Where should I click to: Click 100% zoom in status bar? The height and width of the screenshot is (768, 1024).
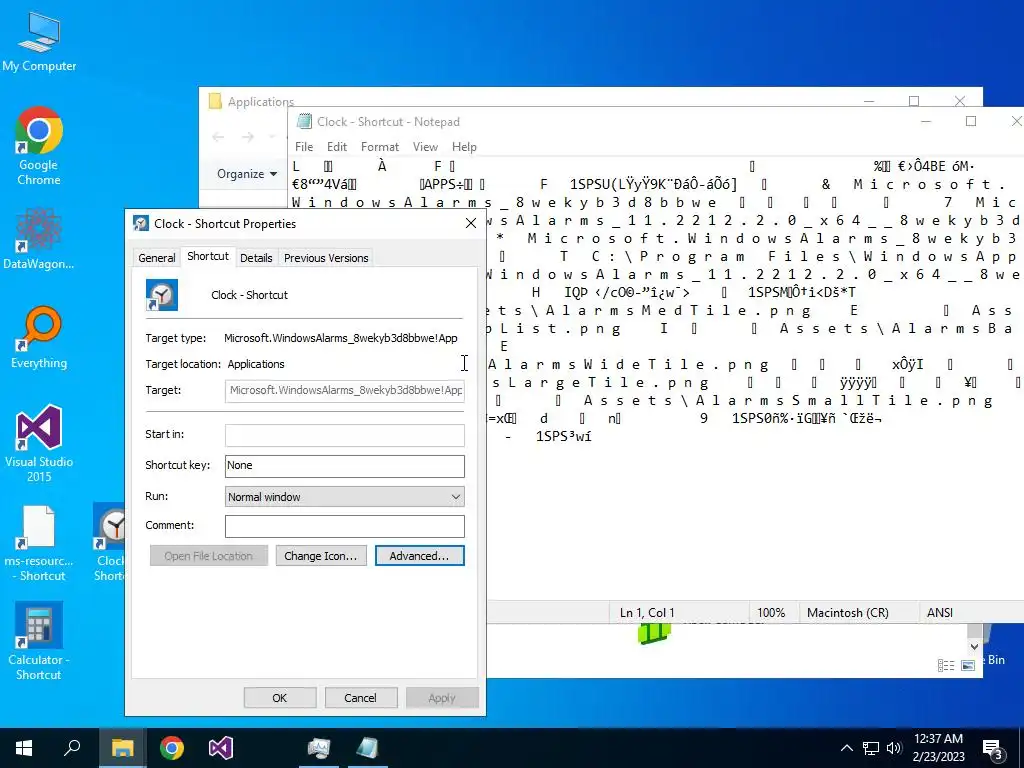(x=771, y=613)
